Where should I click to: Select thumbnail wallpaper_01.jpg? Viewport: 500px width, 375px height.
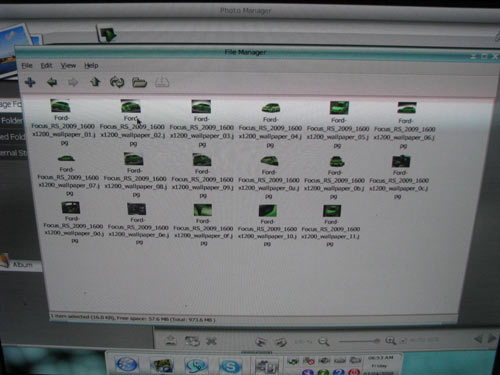[60, 106]
